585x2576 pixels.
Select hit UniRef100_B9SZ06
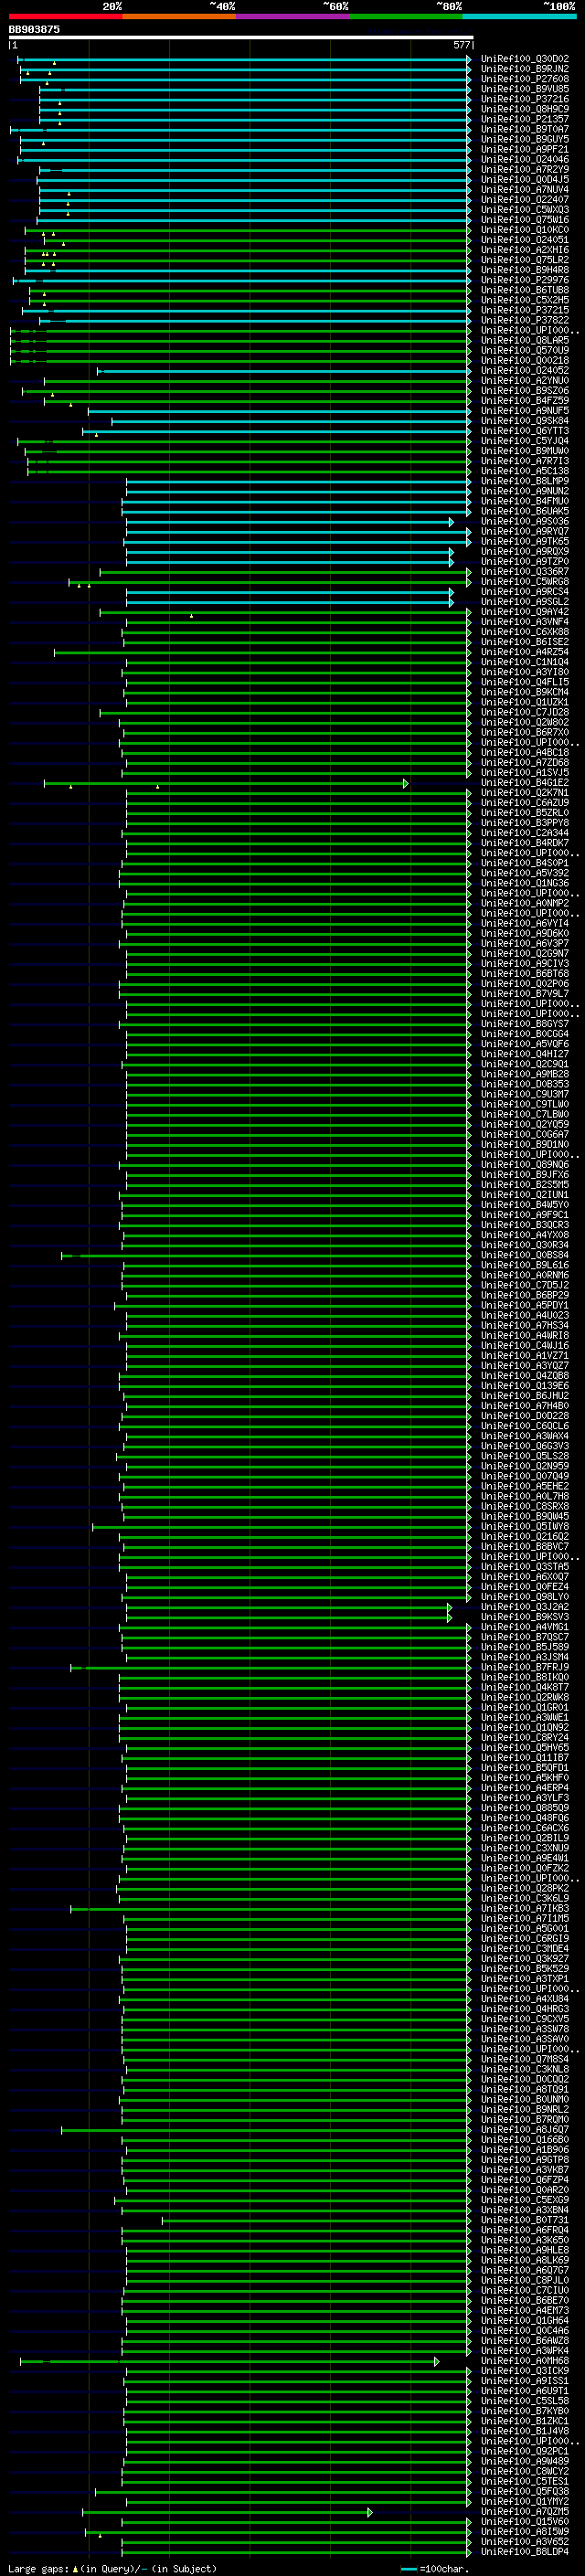tap(524, 390)
